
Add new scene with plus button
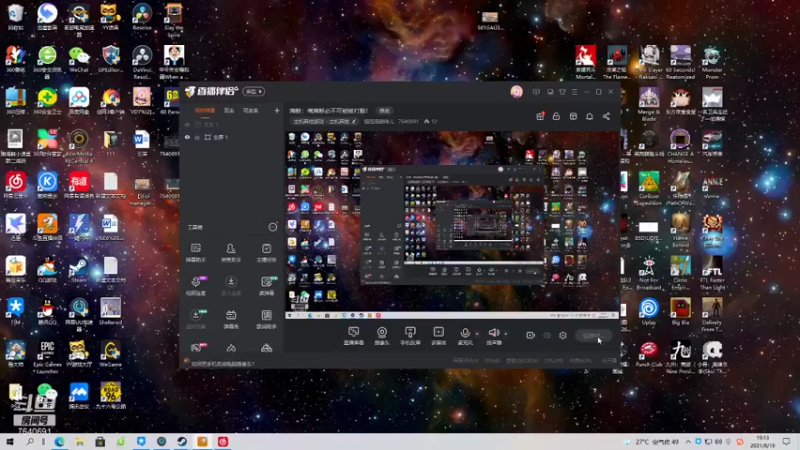pos(277,110)
